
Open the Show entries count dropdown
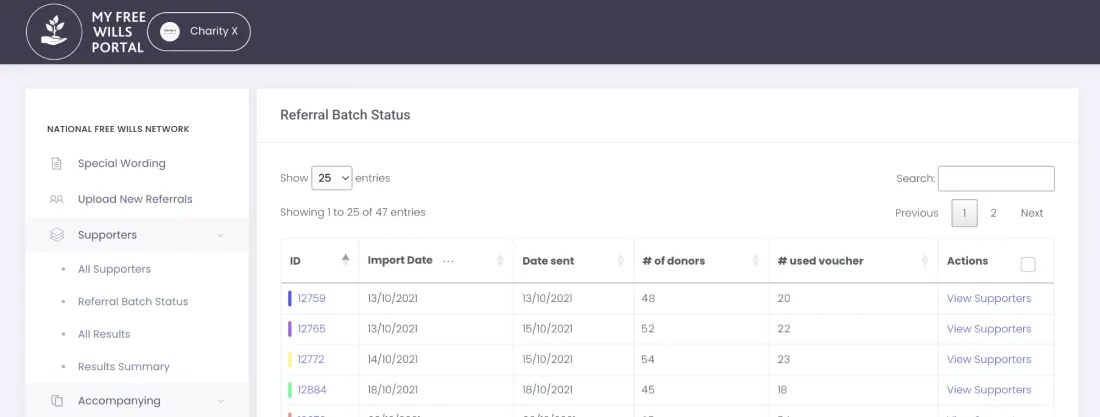click(332, 178)
